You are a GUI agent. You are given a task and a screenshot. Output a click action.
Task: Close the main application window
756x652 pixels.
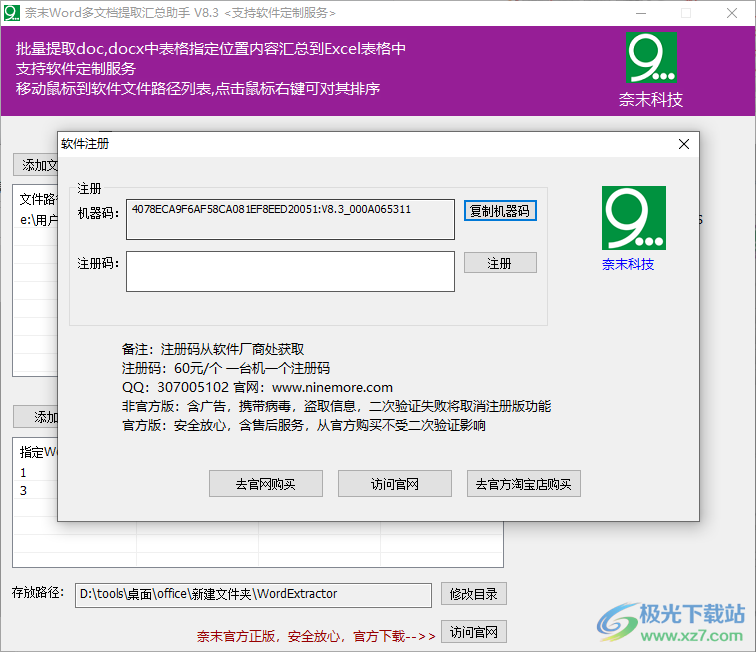coord(731,13)
